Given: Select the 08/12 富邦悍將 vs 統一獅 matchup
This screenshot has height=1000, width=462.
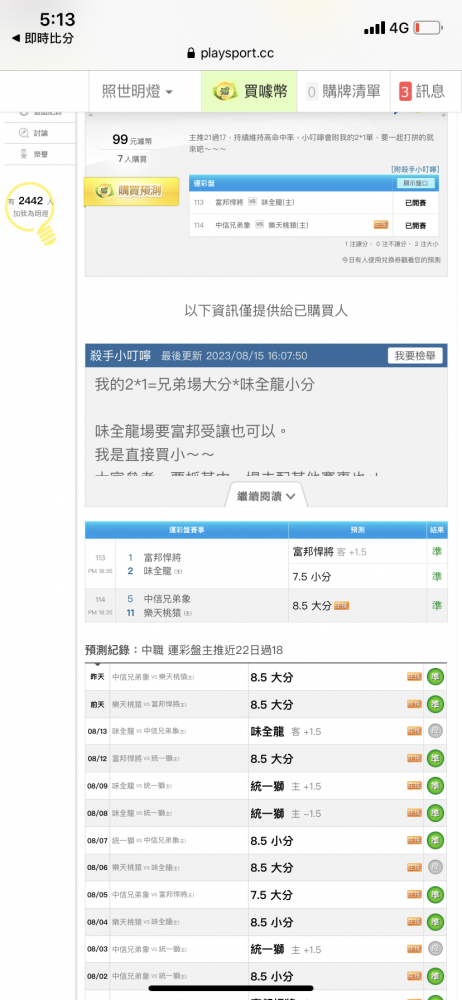Looking at the screenshot, I should tap(145, 758).
